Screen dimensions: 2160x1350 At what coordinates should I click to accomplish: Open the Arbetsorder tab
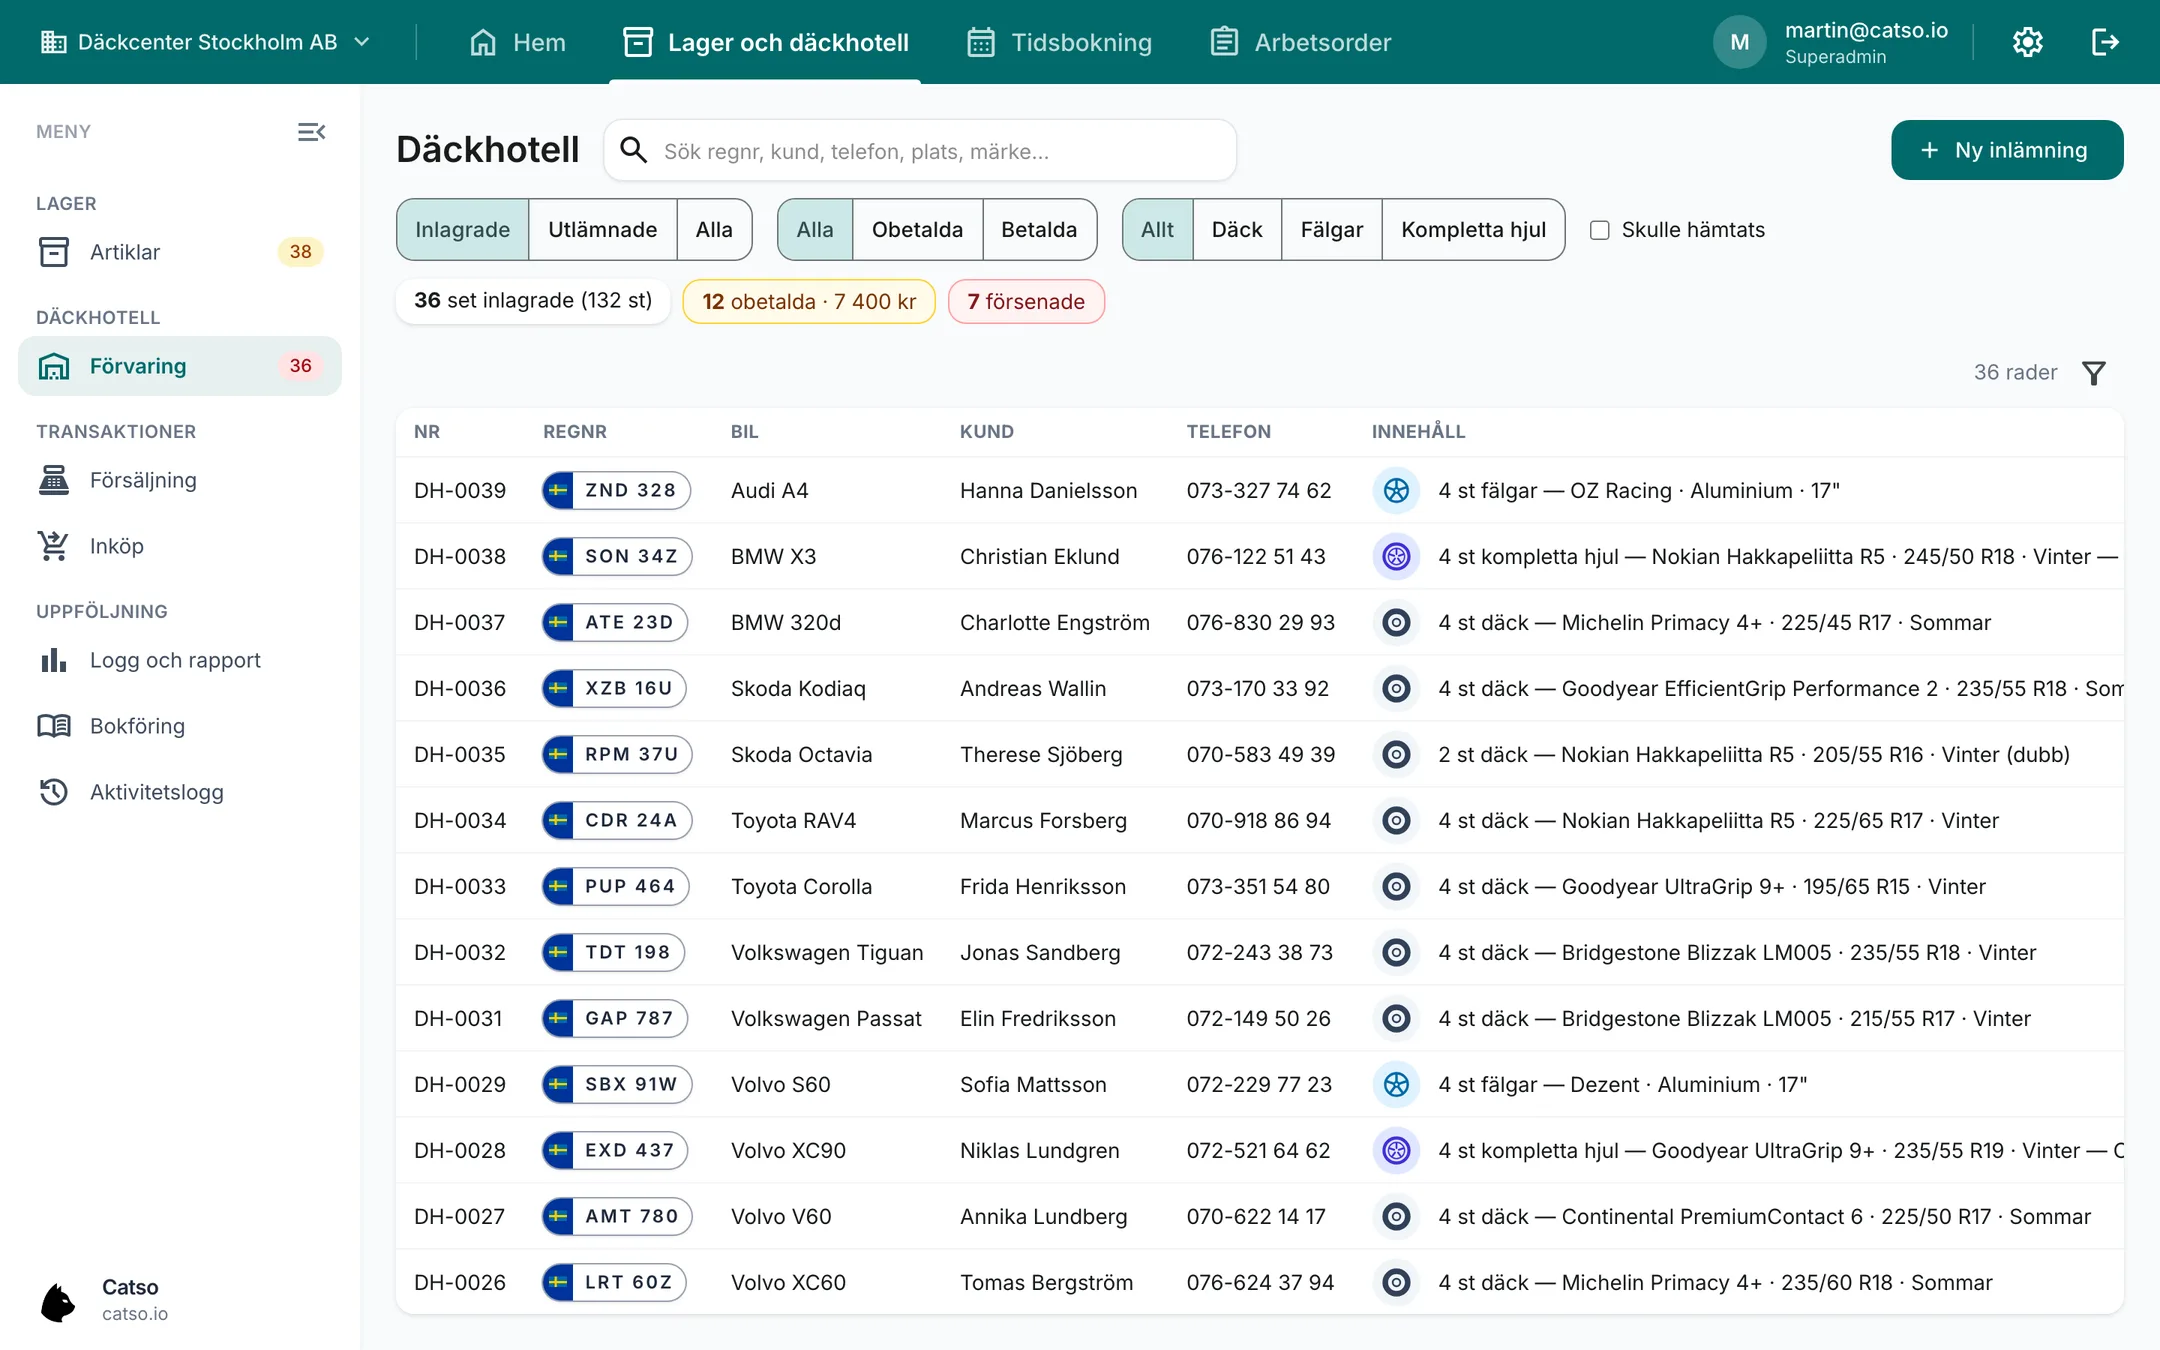1300,42
